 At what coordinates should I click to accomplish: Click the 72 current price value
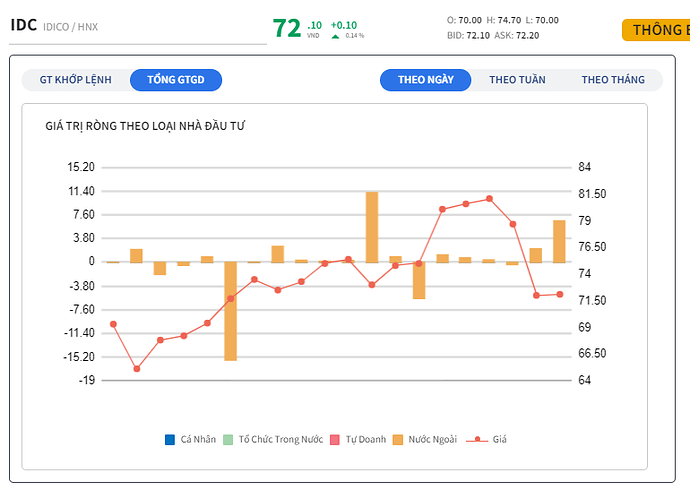[x=287, y=28]
